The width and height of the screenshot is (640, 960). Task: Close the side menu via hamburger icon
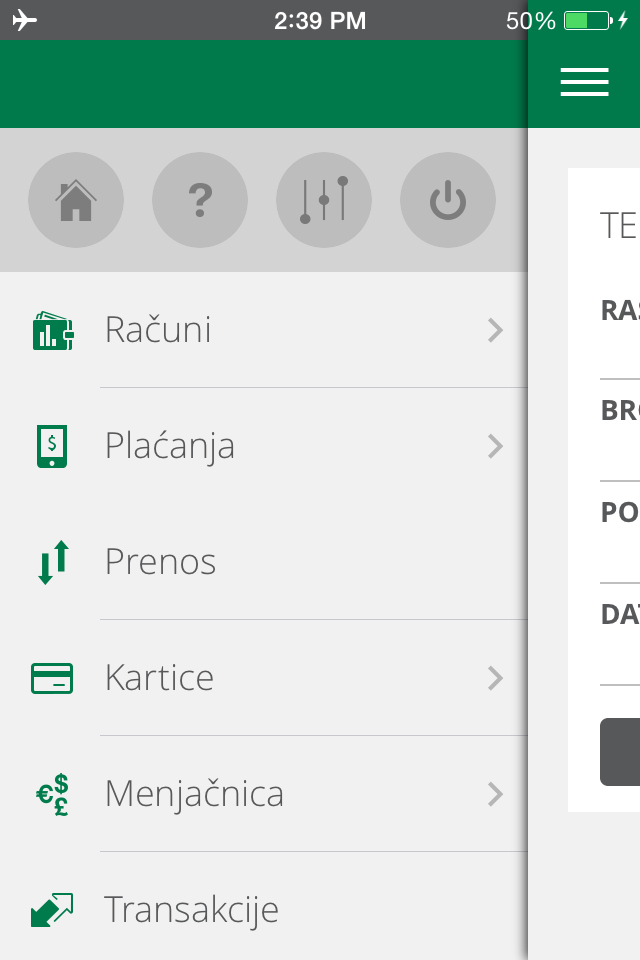pyautogui.click(x=585, y=82)
